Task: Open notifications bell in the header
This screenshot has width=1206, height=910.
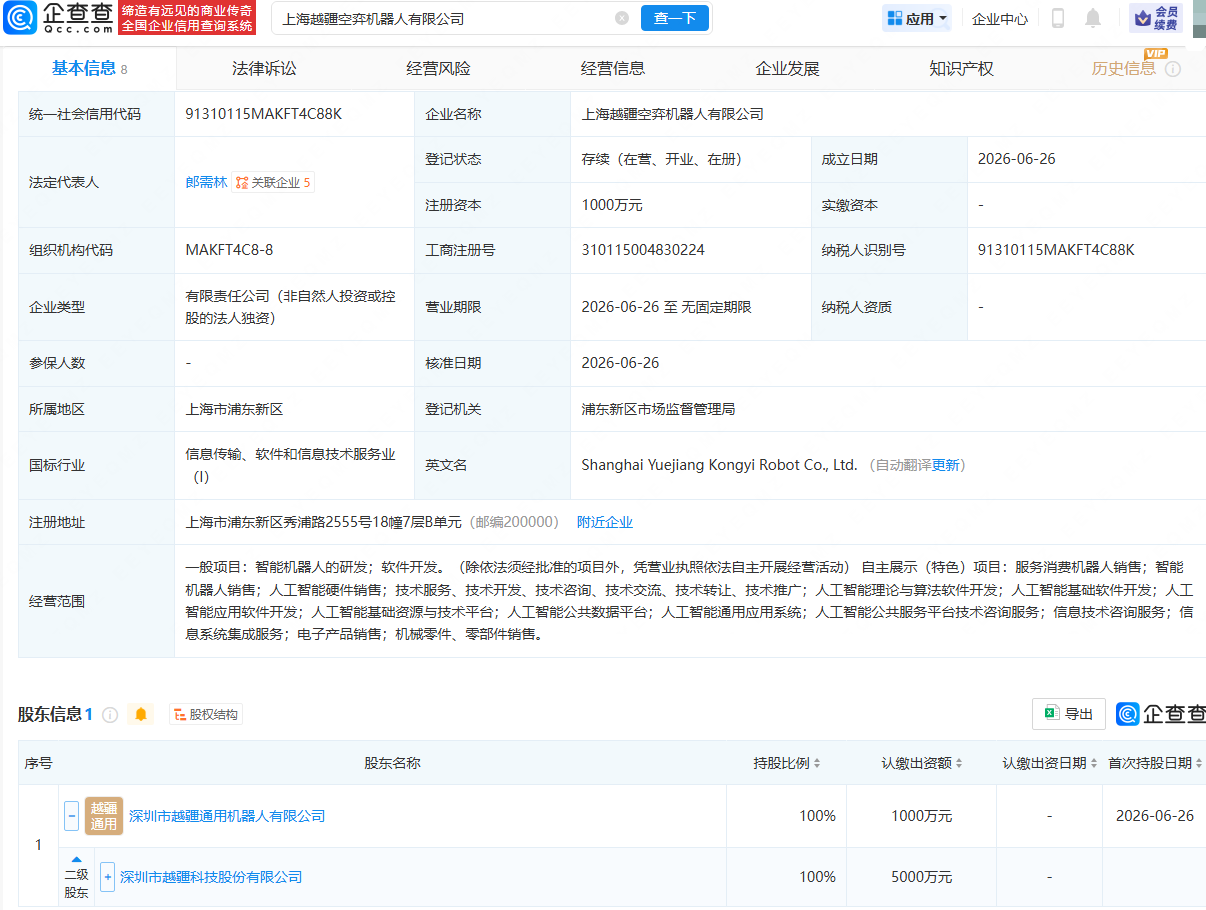Action: tap(1092, 18)
